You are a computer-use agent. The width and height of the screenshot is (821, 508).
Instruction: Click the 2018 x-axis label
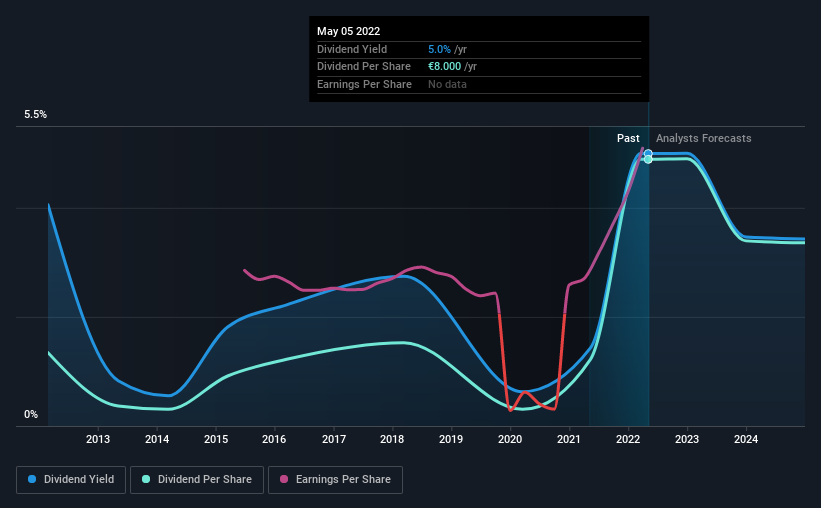coord(392,439)
